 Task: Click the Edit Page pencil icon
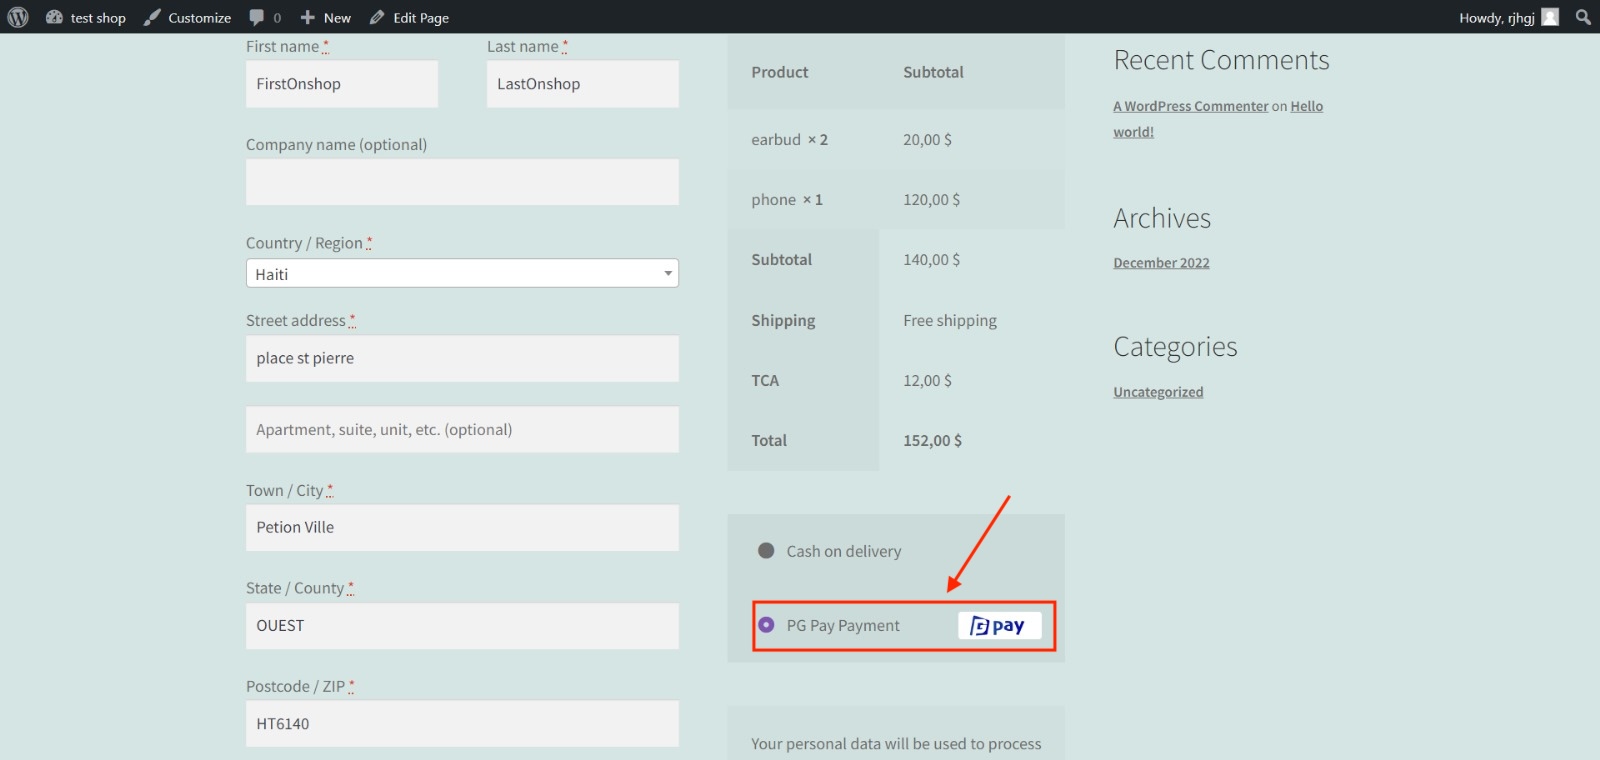click(x=377, y=17)
